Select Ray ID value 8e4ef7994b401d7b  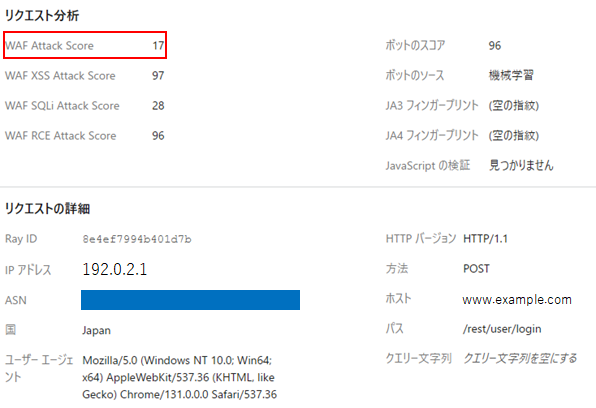137,239
